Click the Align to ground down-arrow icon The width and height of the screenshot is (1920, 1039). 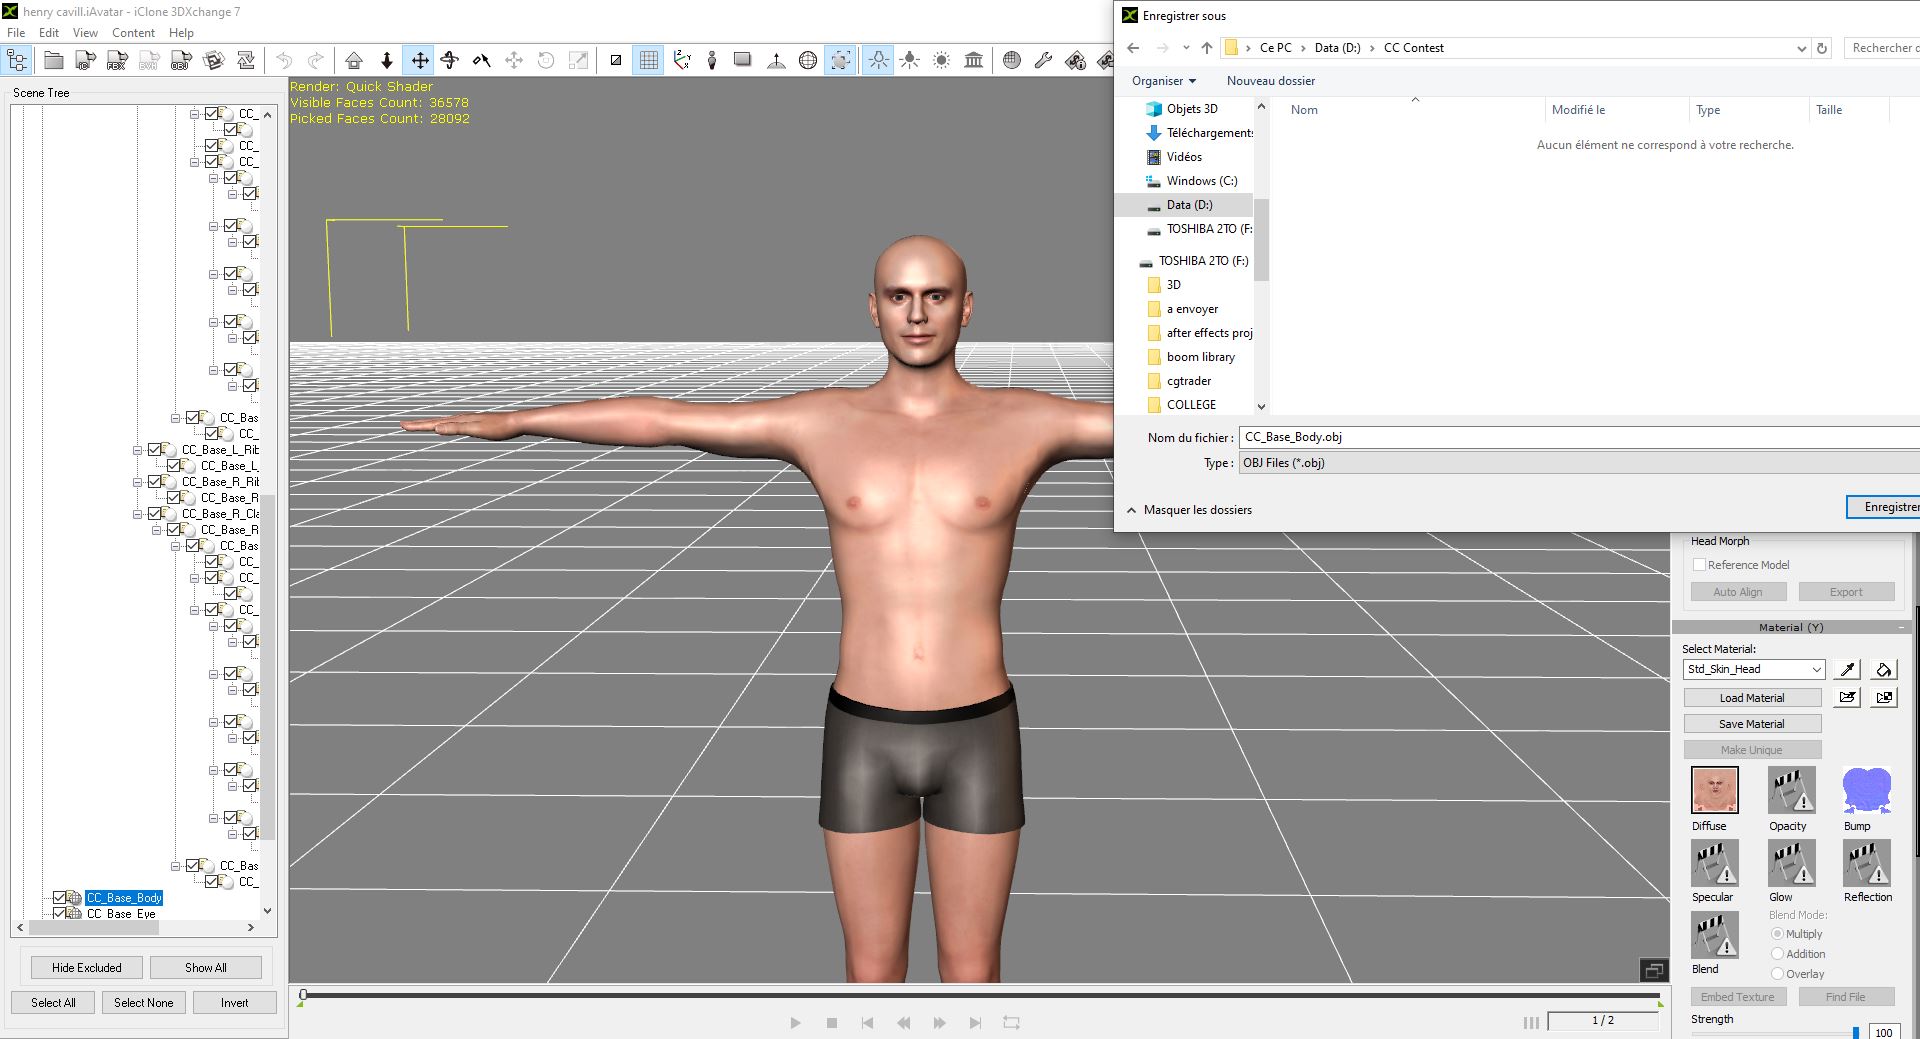387,61
